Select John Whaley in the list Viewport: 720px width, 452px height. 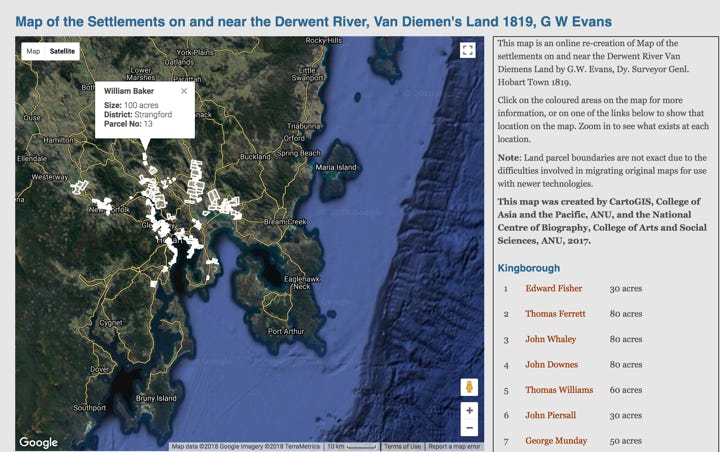click(x=550, y=339)
